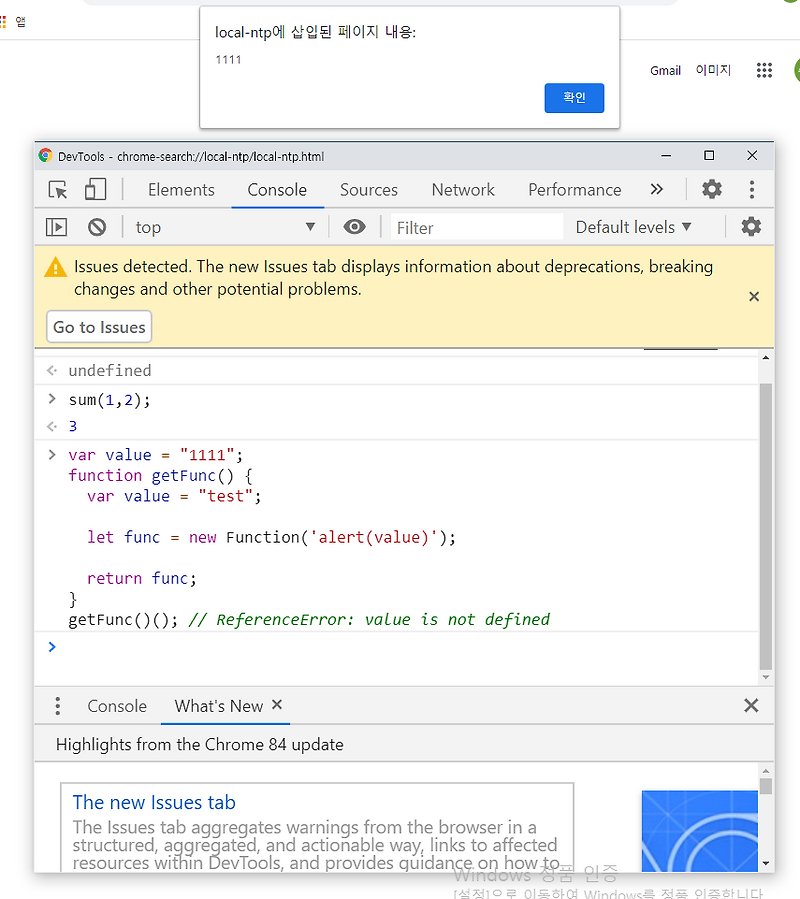Screen dimensions: 800x899
Task: Open the console settings gear icon
Action: point(751,227)
